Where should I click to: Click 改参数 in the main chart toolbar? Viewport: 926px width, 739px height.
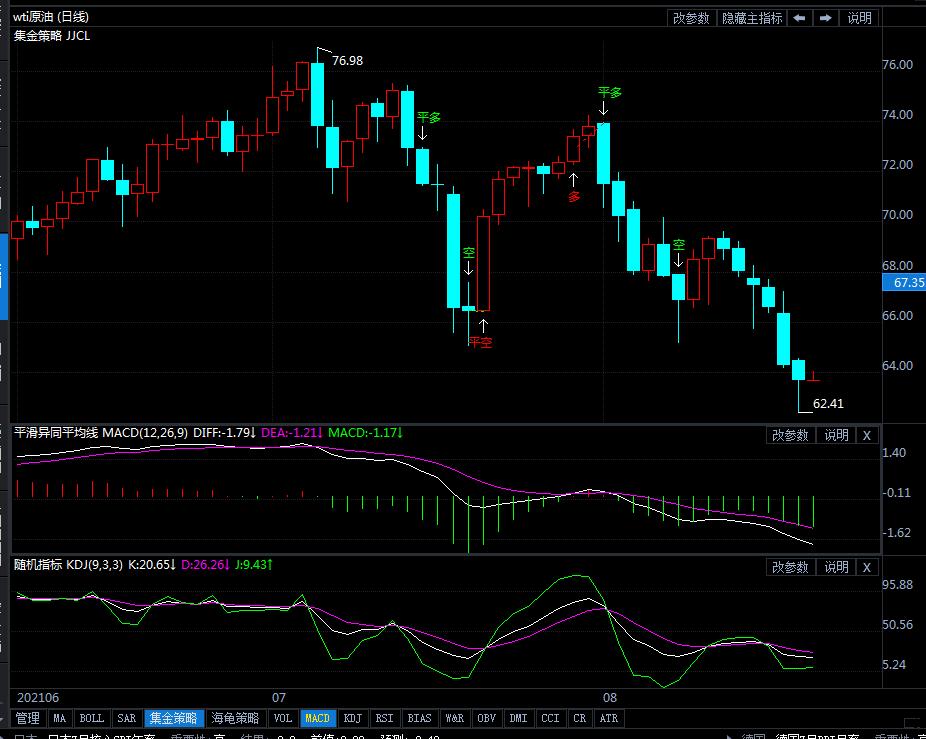691,18
